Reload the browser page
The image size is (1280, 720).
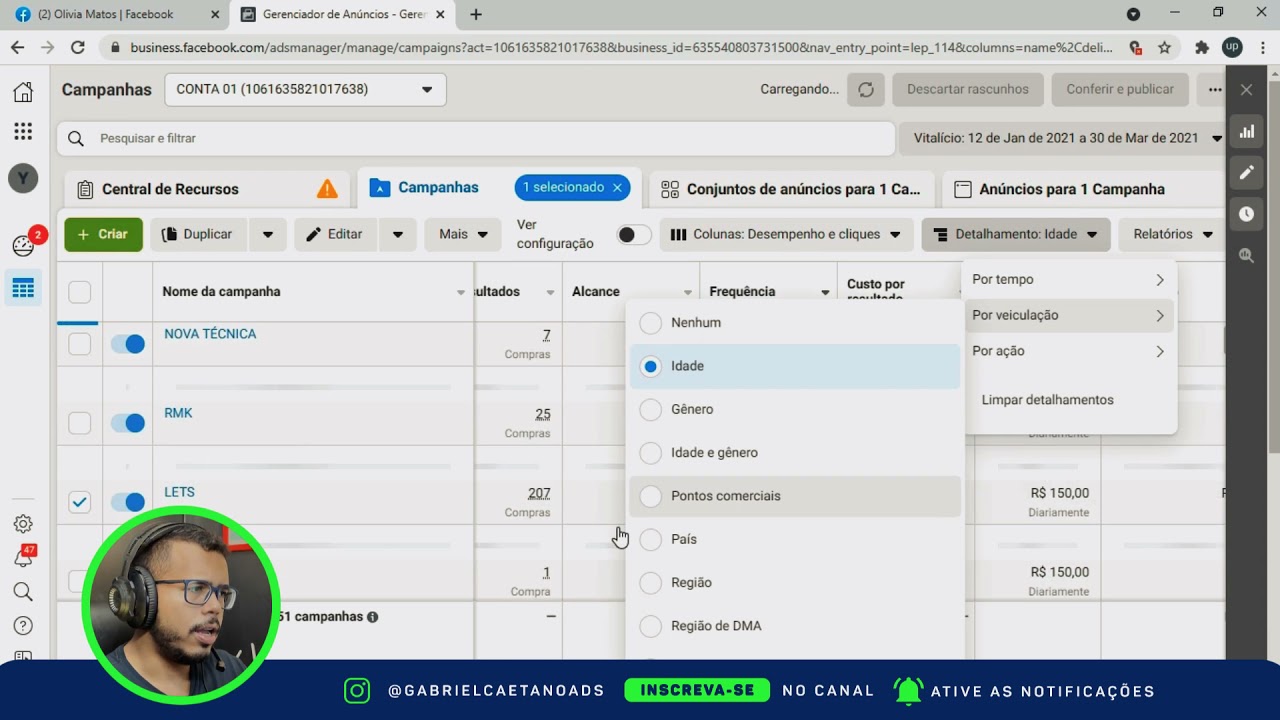point(77,47)
